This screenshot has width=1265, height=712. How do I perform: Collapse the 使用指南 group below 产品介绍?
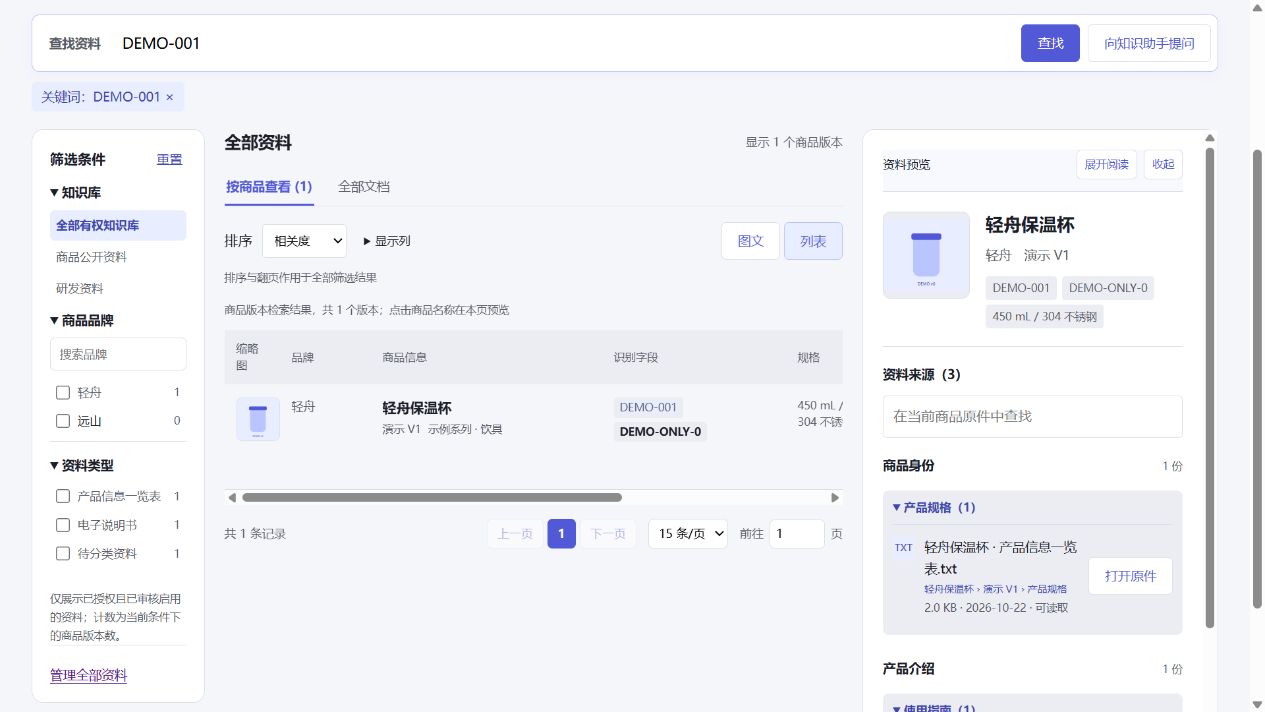pos(934,708)
